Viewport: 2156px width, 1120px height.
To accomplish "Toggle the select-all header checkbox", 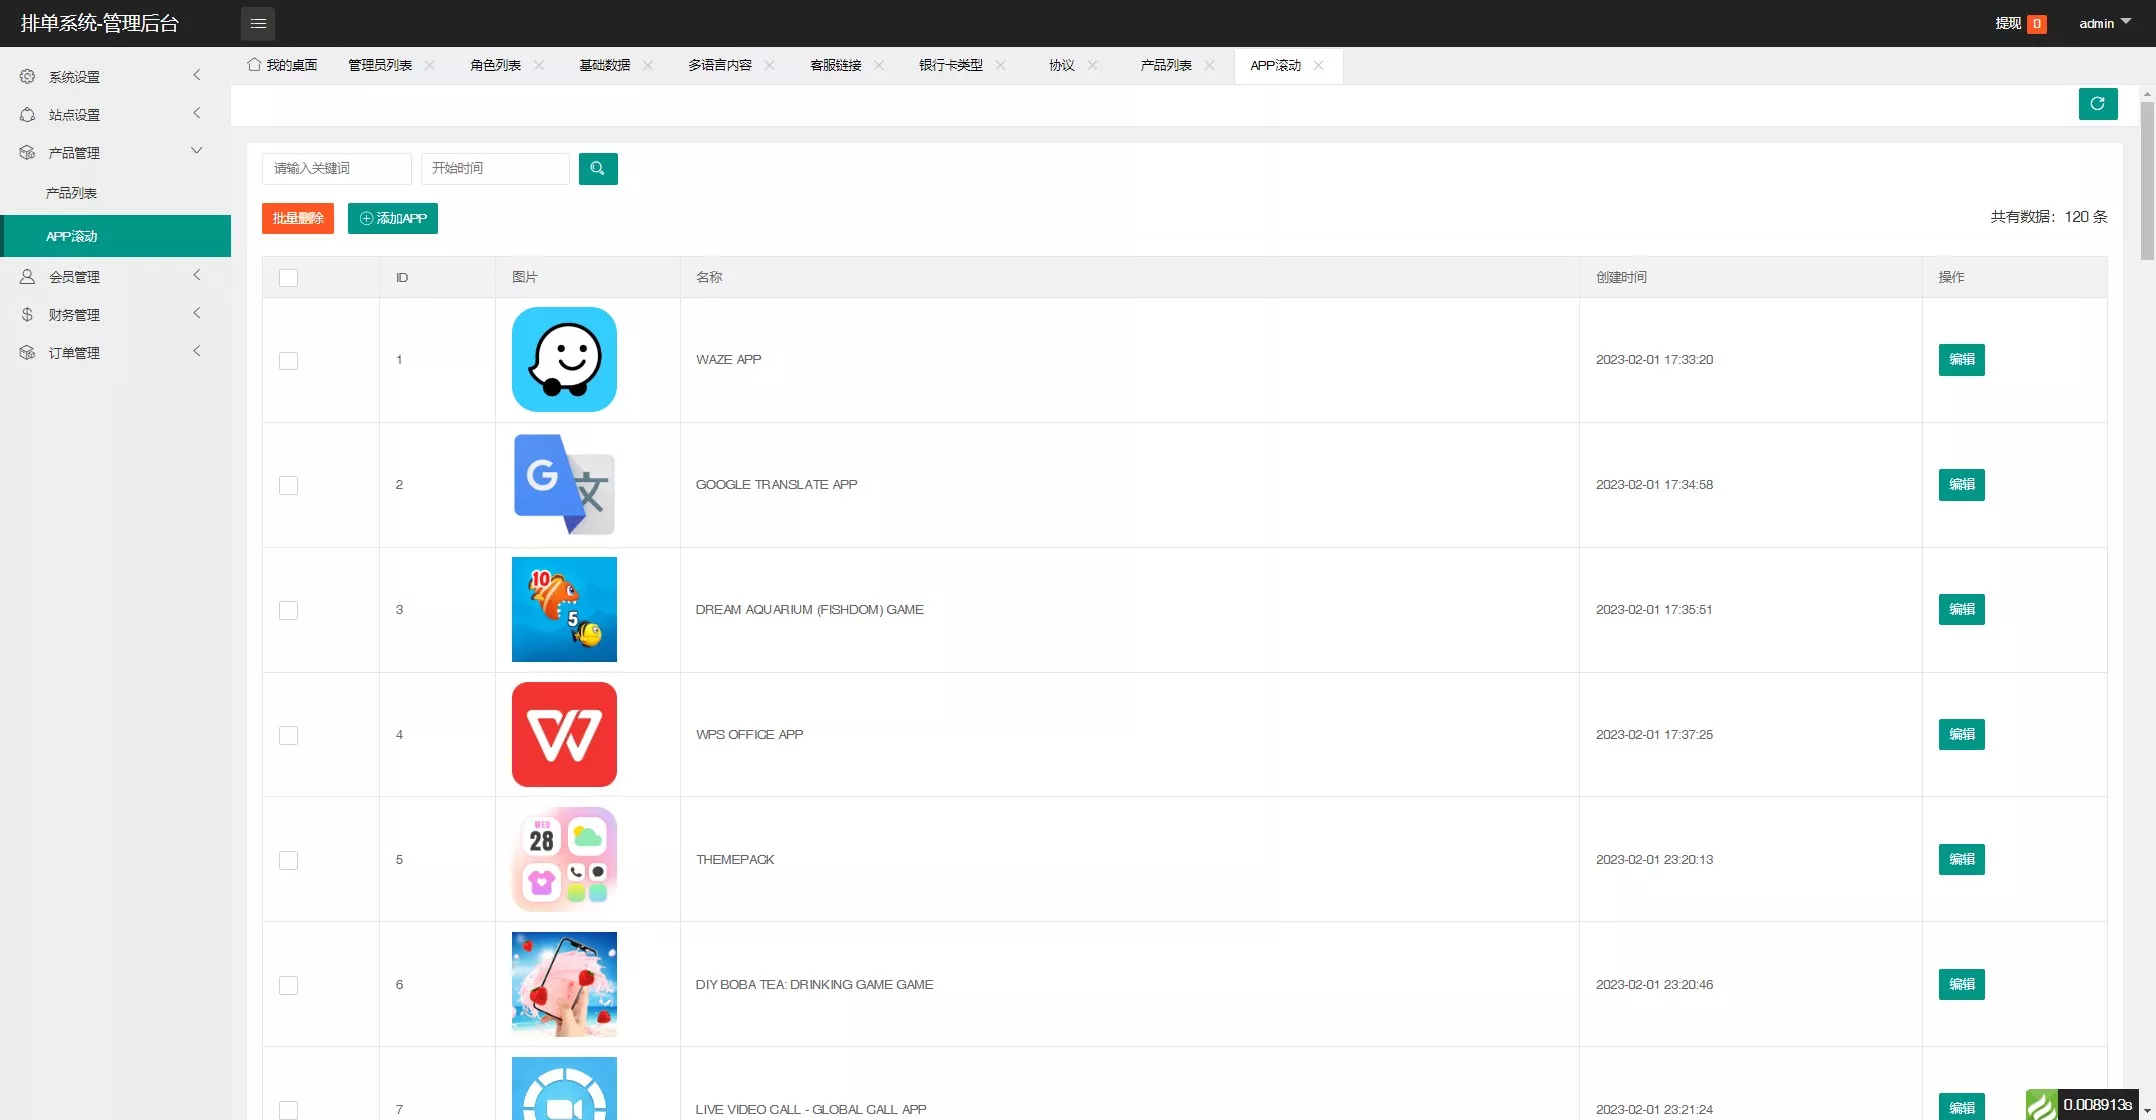I will click(288, 278).
